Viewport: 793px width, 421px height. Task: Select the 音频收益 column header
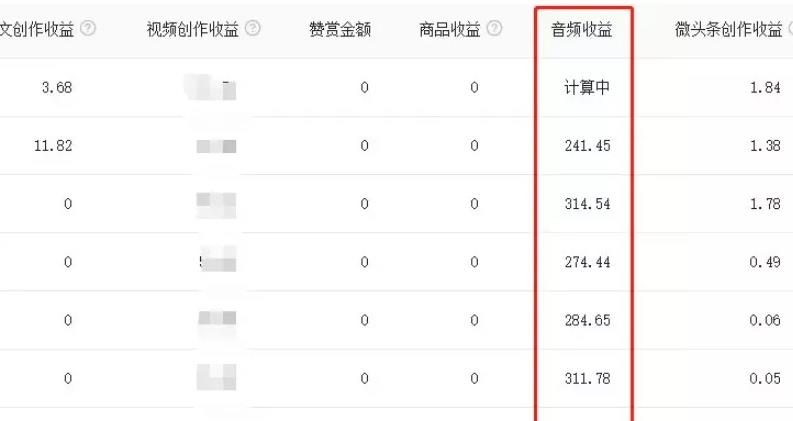(582, 30)
